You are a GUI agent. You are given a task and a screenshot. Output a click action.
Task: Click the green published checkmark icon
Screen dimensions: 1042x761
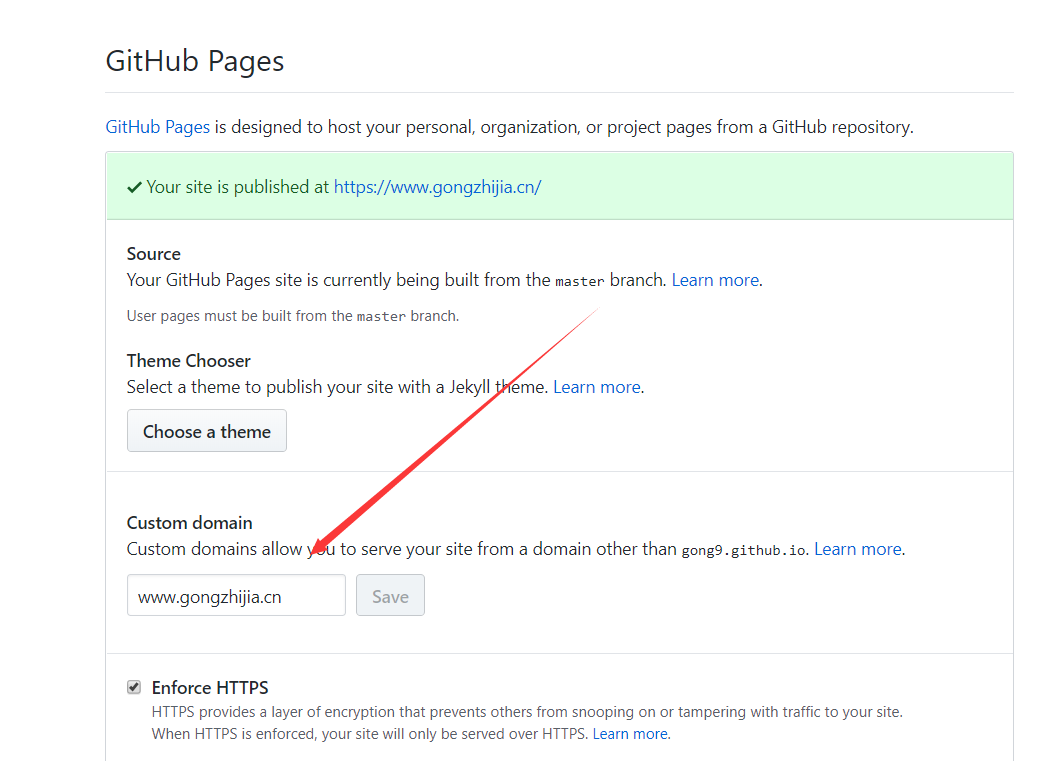click(x=134, y=187)
